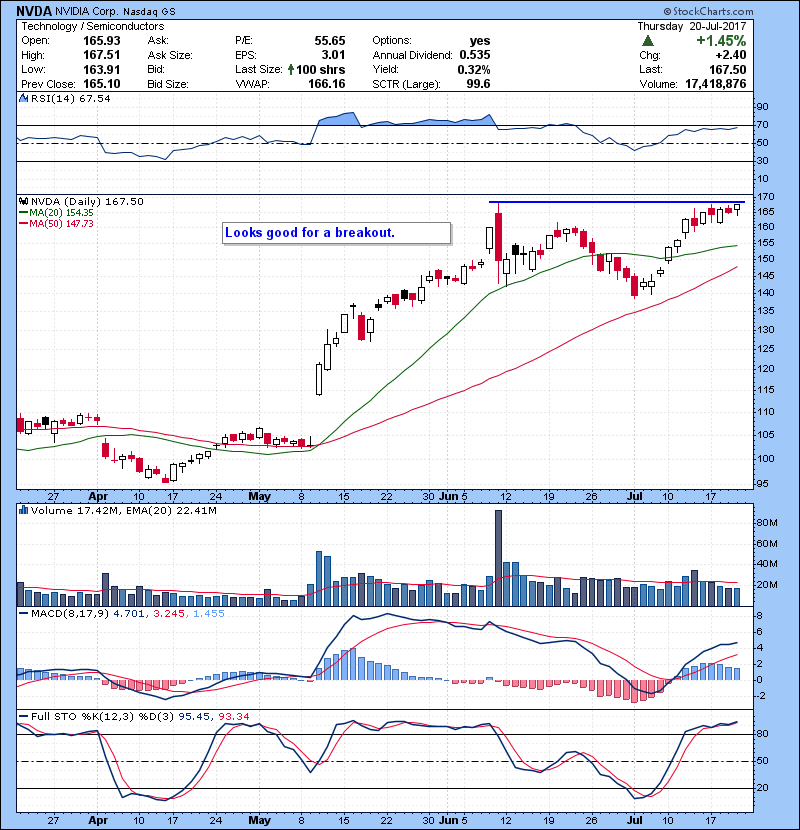Viewport: 800px width, 830px height.
Task: Click the blue horizontal resistance line
Action: click(617, 202)
